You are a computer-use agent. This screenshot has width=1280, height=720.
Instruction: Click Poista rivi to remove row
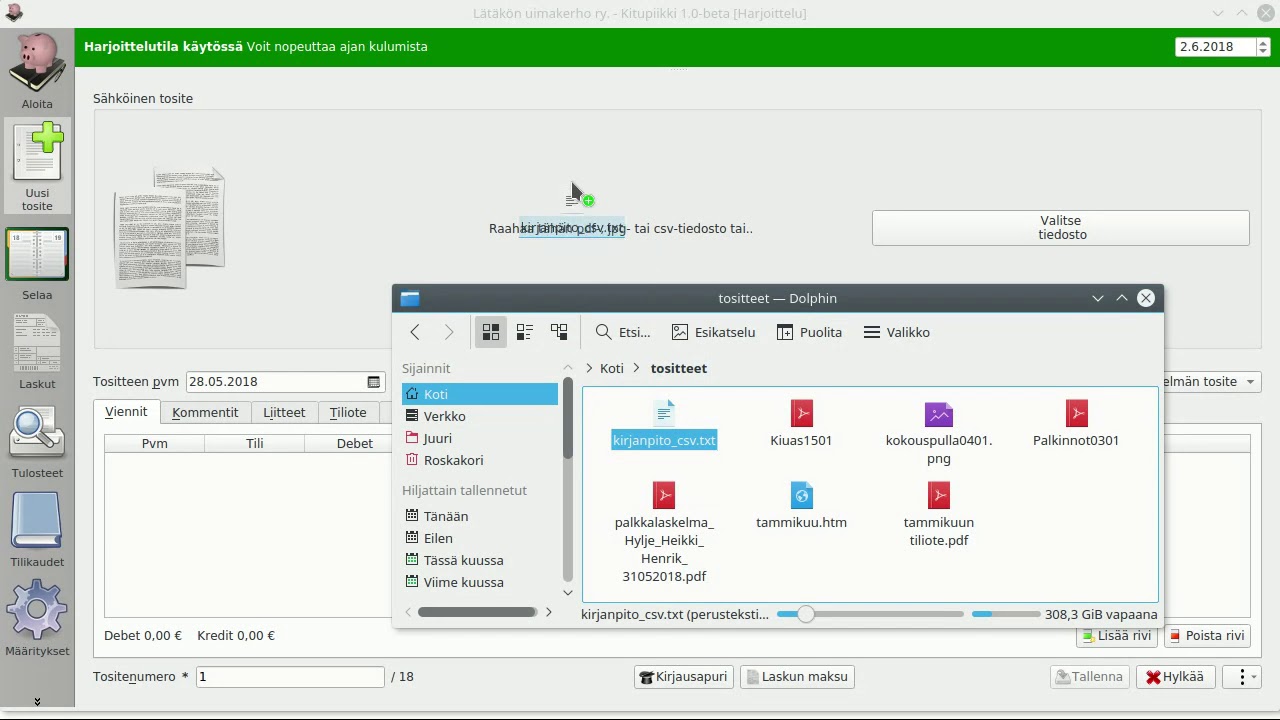point(1206,636)
